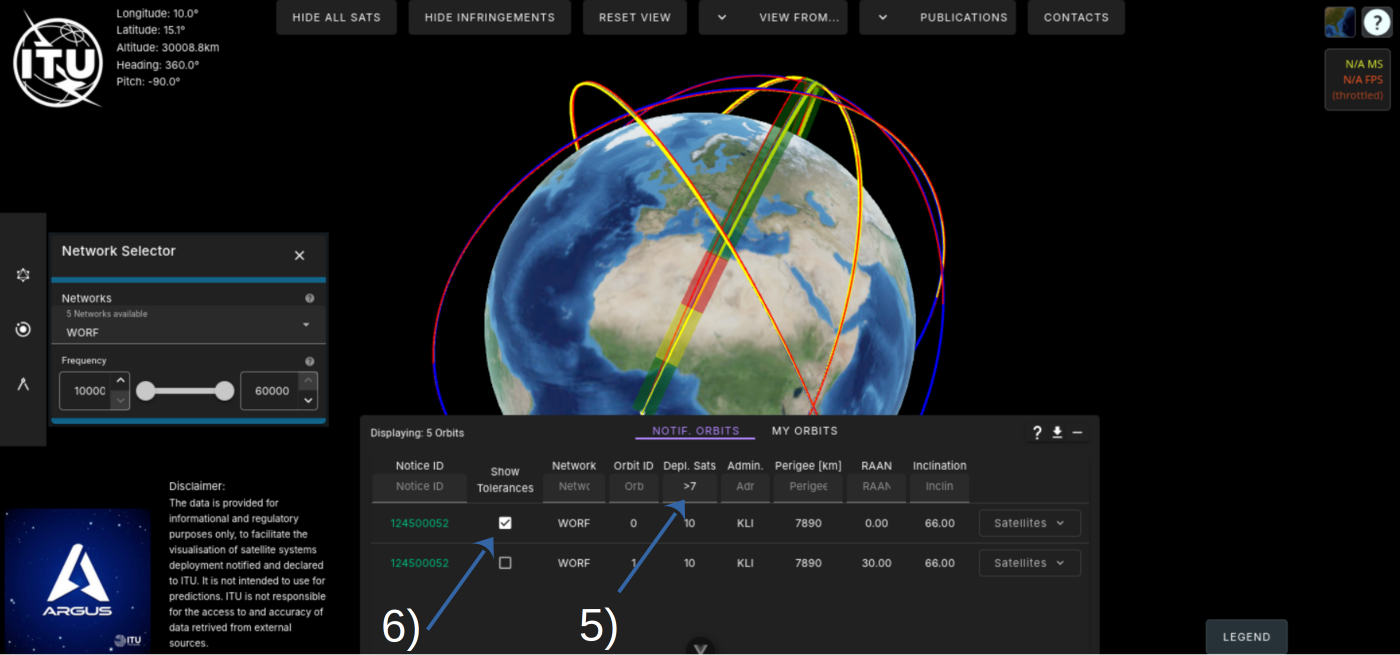
Task: Click the Reset View button
Action: pos(635,17)
